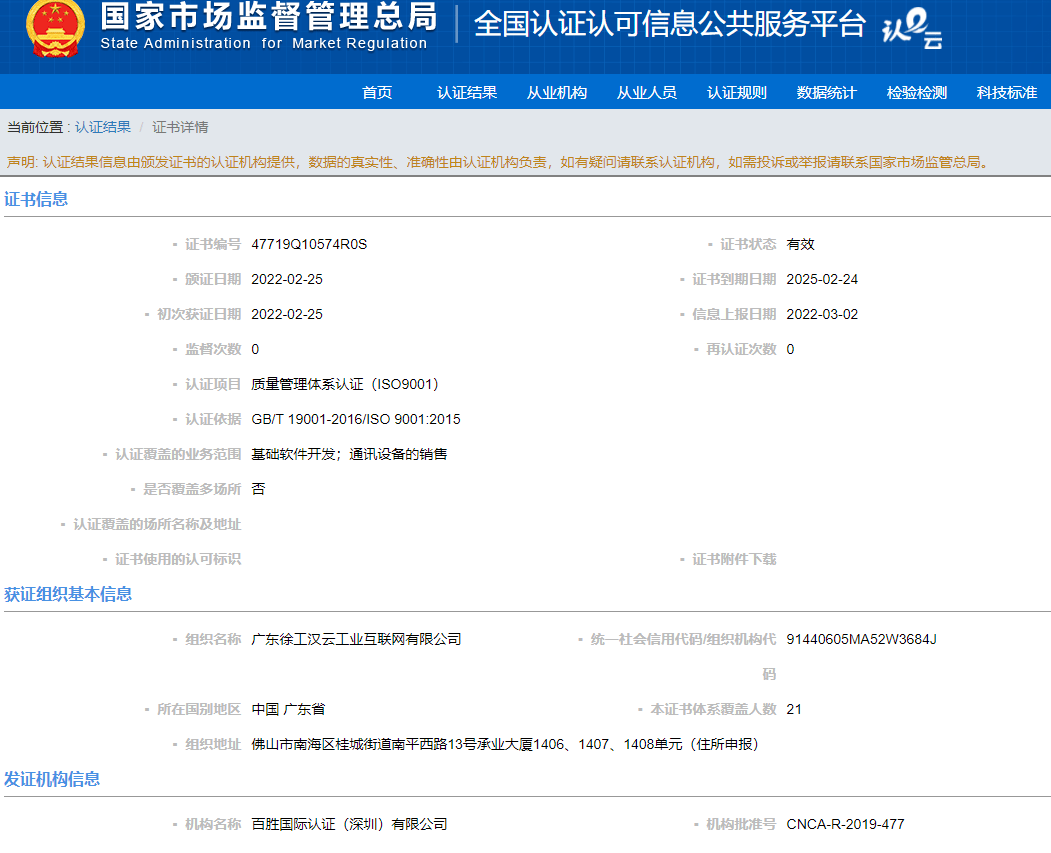The height and width of the screenshot is (853, 1051).
Task: Click certificate number 47719Q10574R0S
Action: pyautogui.click(x=309, y=244)
